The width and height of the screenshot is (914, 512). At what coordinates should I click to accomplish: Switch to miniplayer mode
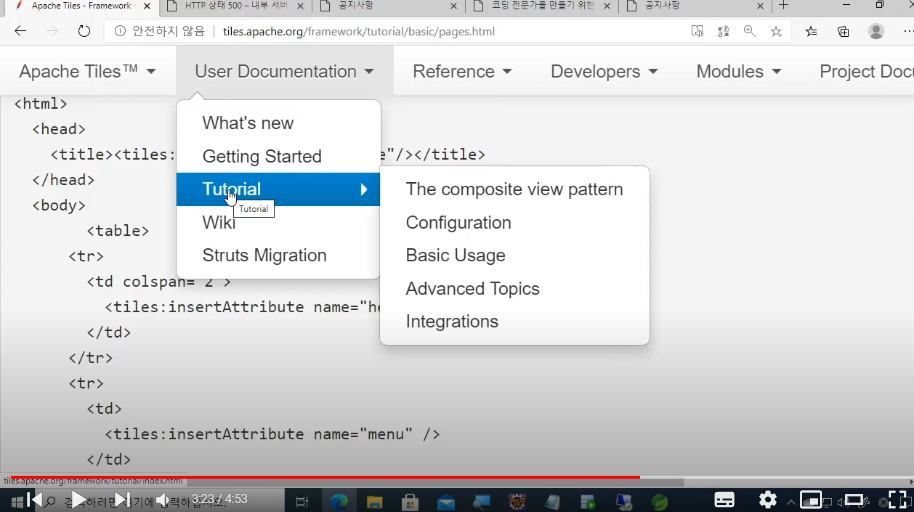tap(811, 500)
